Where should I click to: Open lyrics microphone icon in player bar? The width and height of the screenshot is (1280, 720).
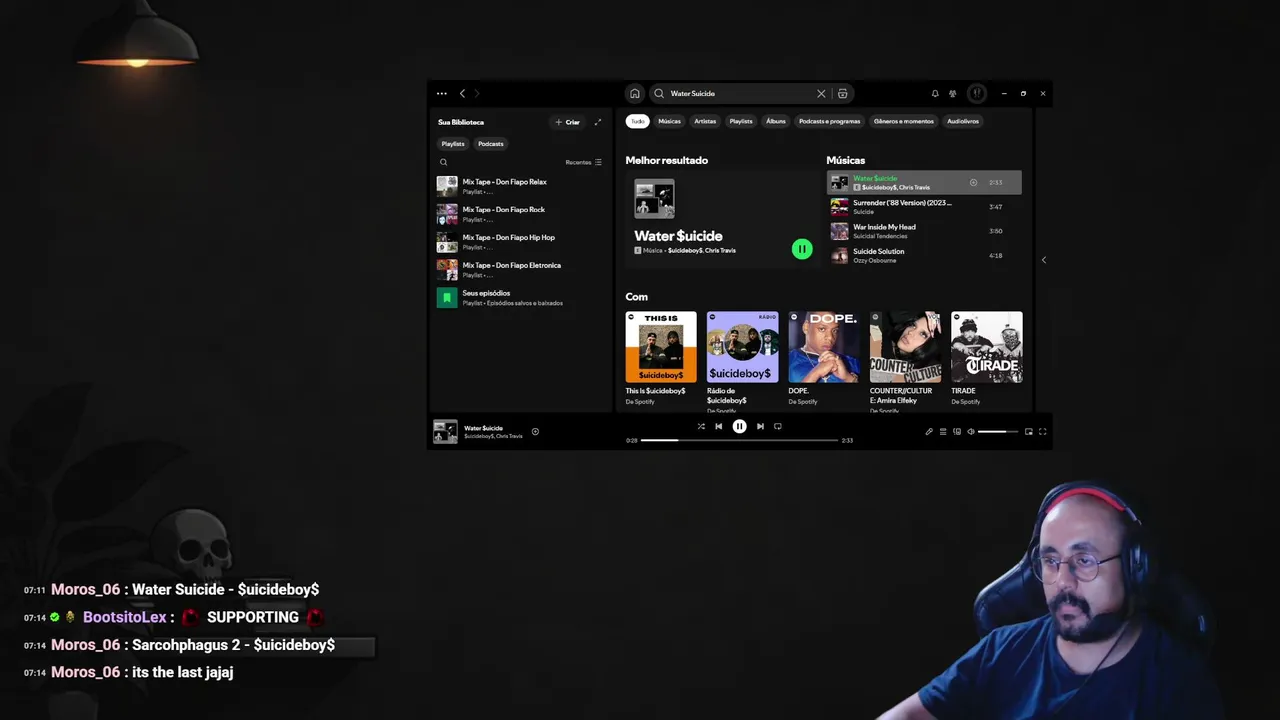click(x=929, y=432)
